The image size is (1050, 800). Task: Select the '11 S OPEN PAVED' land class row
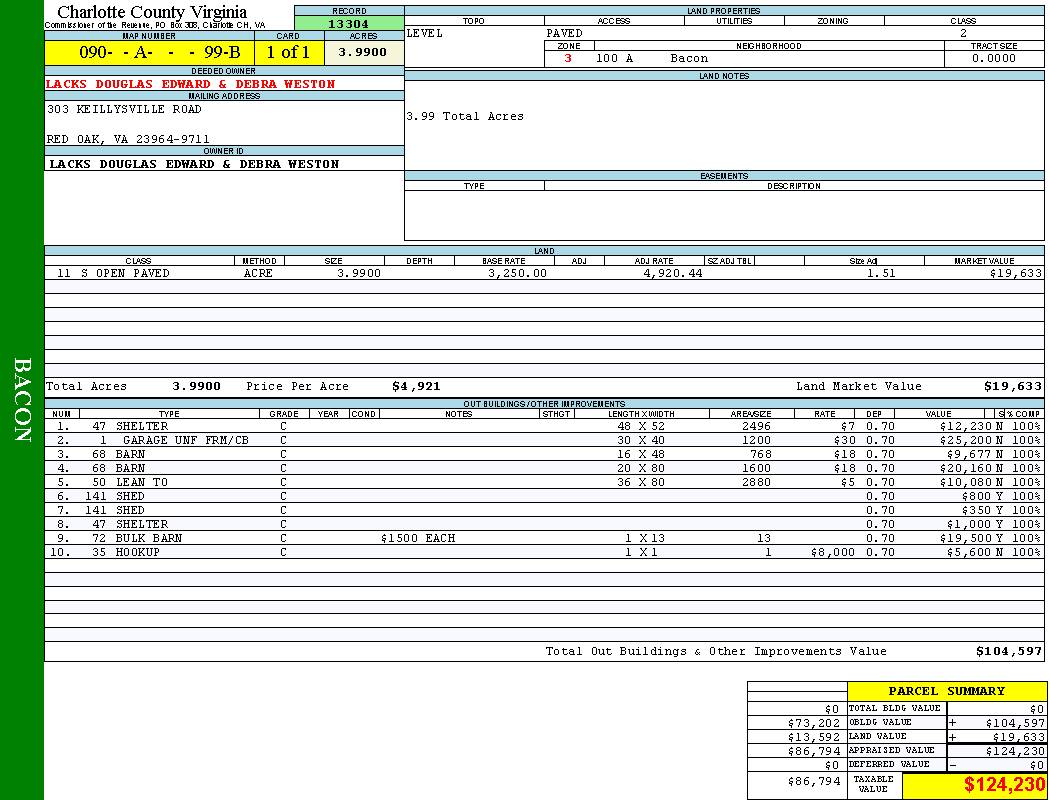pyautogui.click(x=113, y=273)
